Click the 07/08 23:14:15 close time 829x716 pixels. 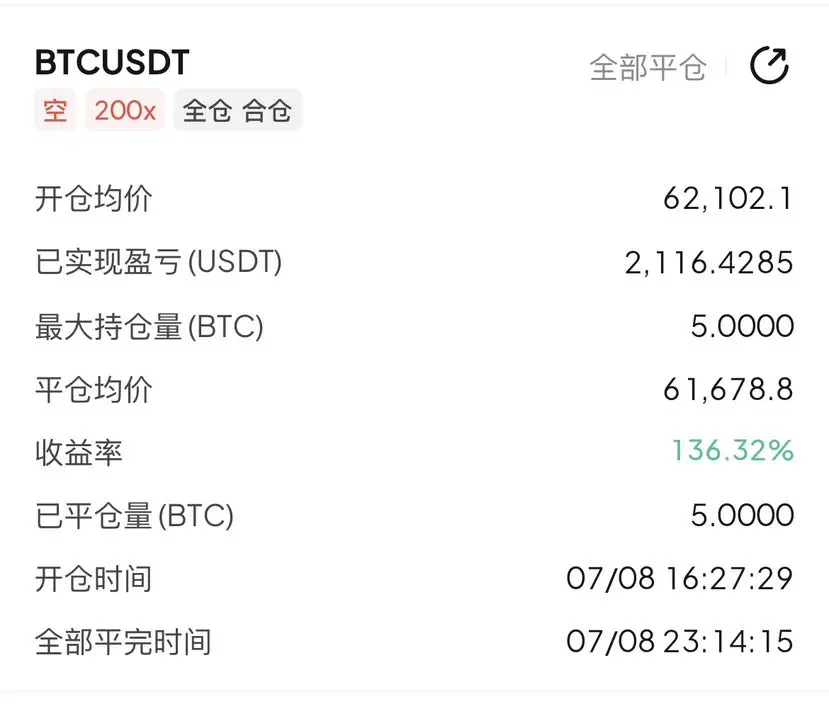[x=679, y=641]
